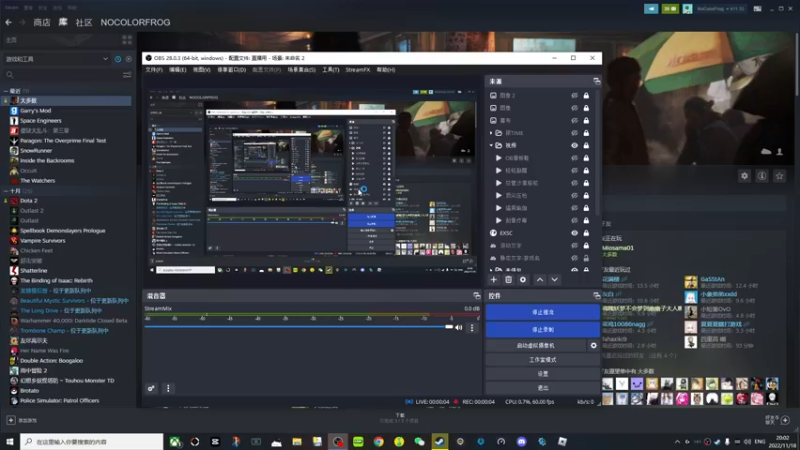This screenshot has height=450, width=800.
Task: Open Chrome from the Windows taskbar
Action: pos(379,442)
